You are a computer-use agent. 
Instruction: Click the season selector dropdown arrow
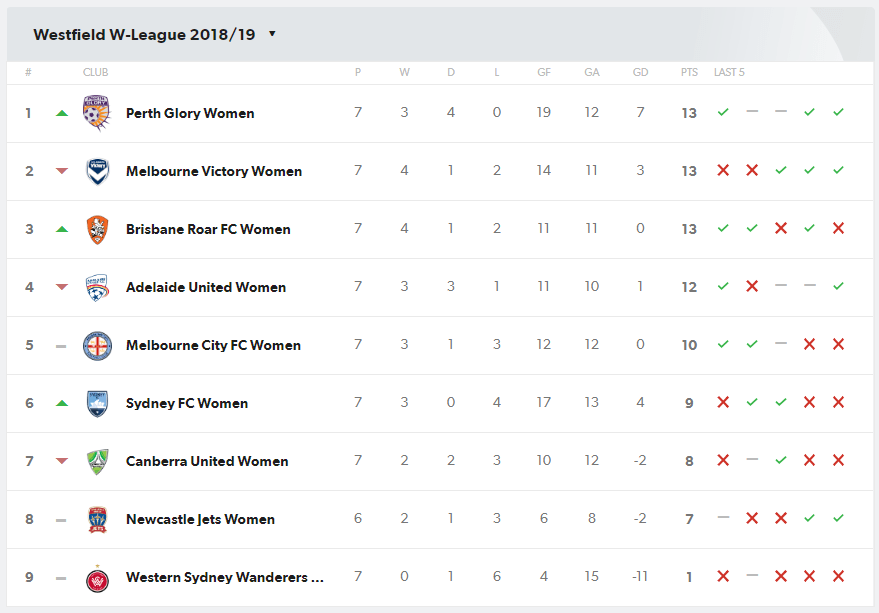click(x=272, y=34)
